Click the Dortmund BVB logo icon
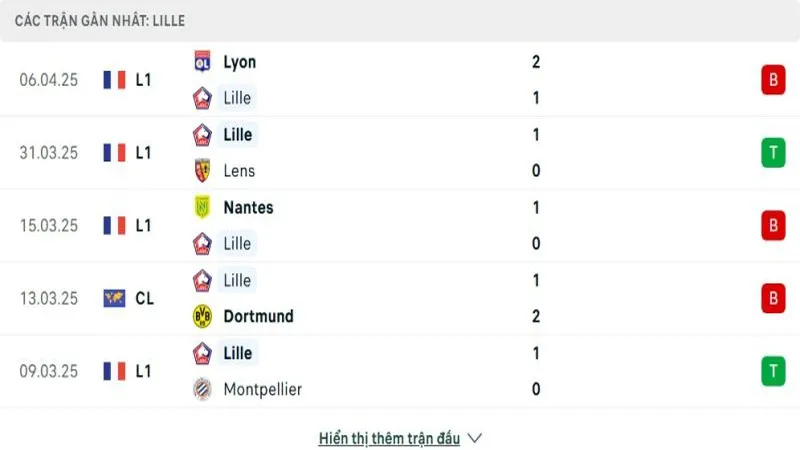 [x=203, y=316]
